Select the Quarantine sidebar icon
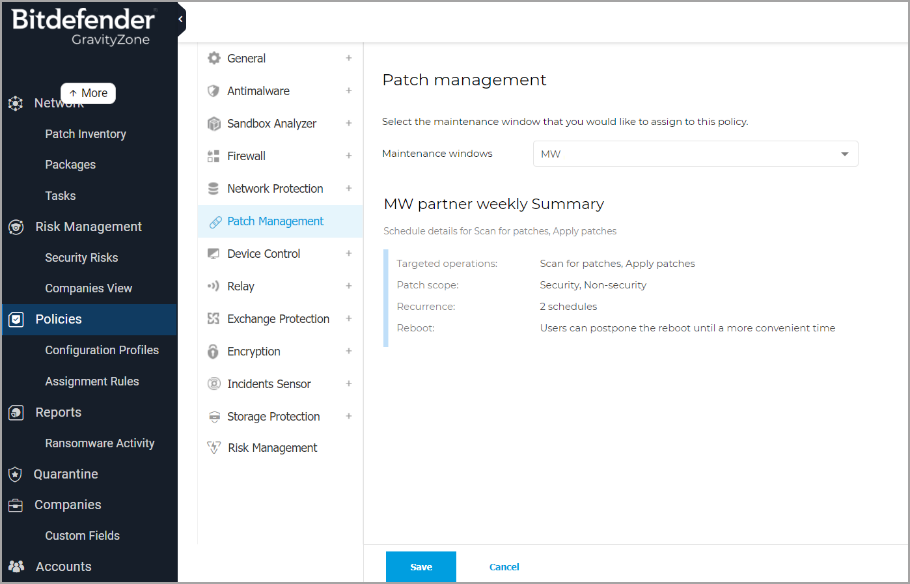This screenshot has height=584, width=910. (x=15, y=473)
